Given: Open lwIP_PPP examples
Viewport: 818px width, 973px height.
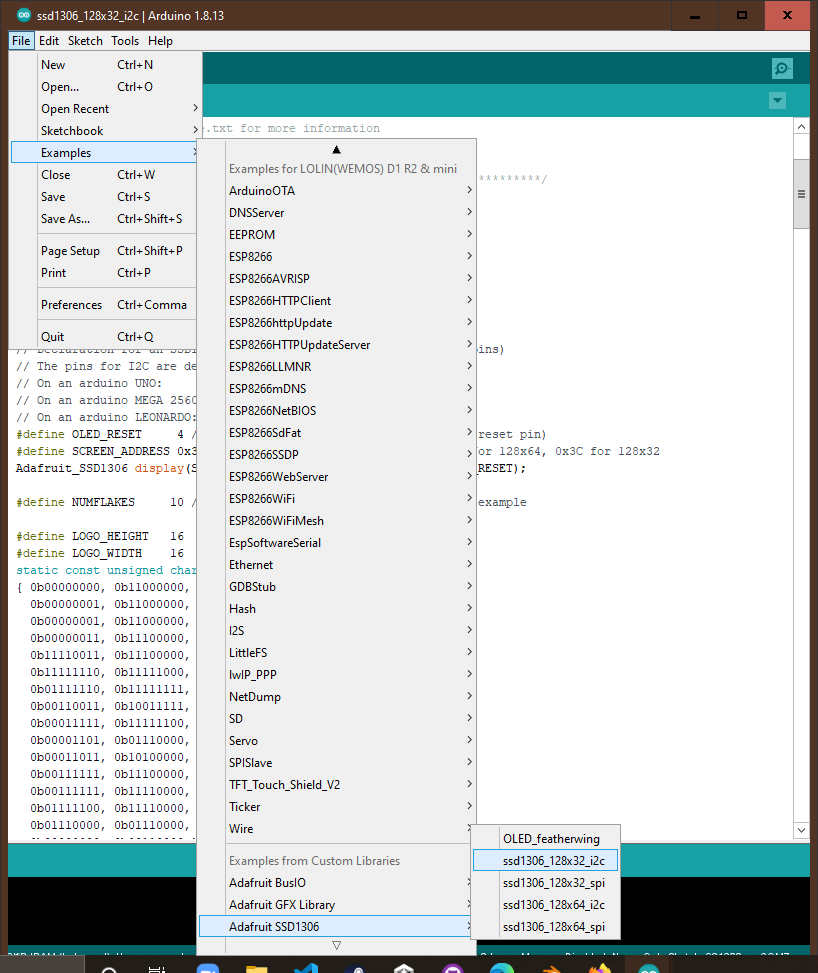Looking at the screenshot, I should (337, 675).
